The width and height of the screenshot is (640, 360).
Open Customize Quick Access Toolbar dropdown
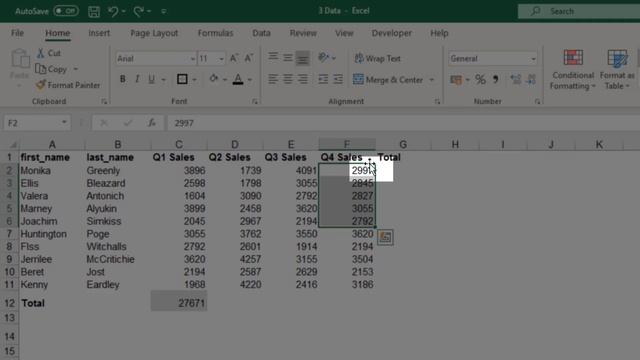coord(163,11)
